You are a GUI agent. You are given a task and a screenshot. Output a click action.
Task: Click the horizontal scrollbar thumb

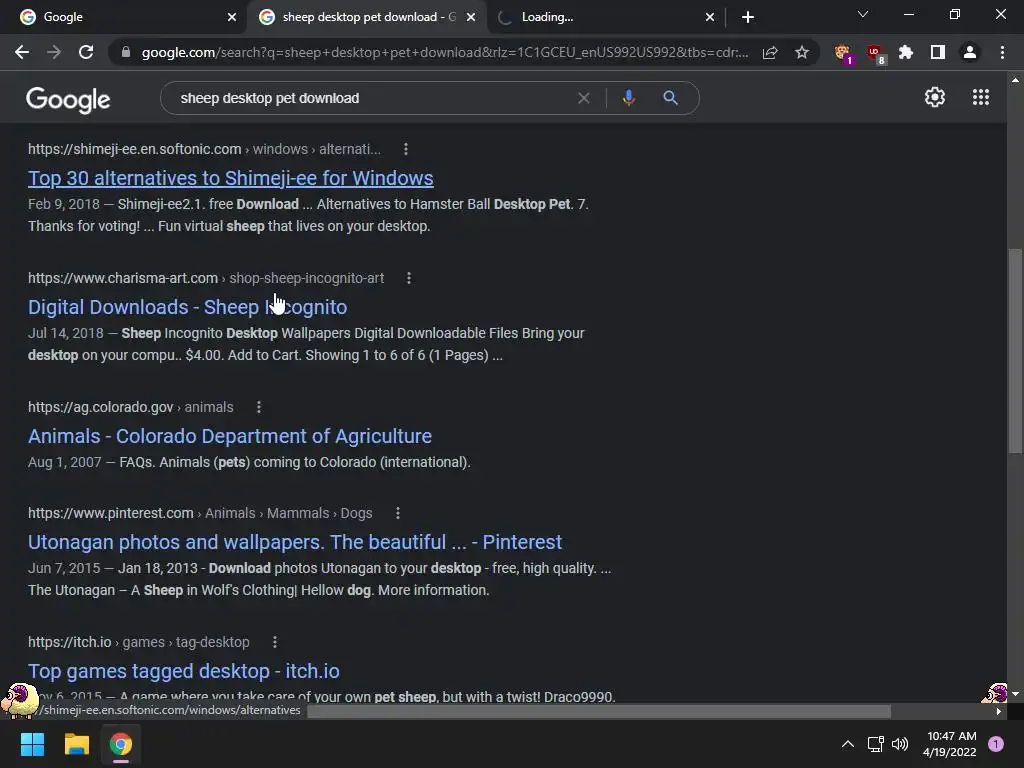(599, 711)
